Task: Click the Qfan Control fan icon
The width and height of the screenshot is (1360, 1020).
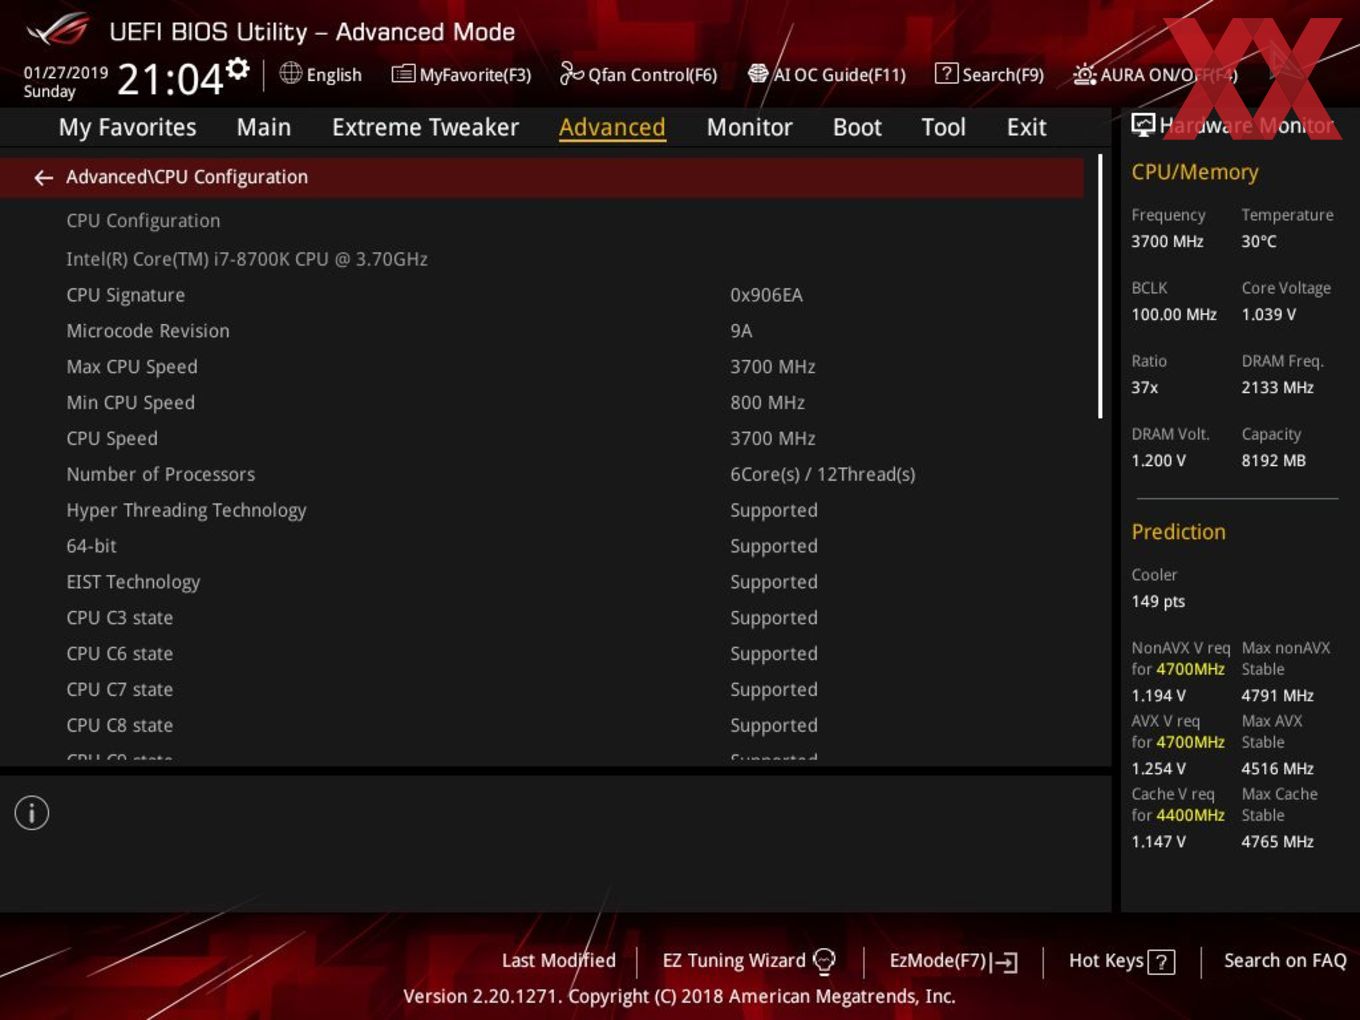Action: (x=571, y=73)
